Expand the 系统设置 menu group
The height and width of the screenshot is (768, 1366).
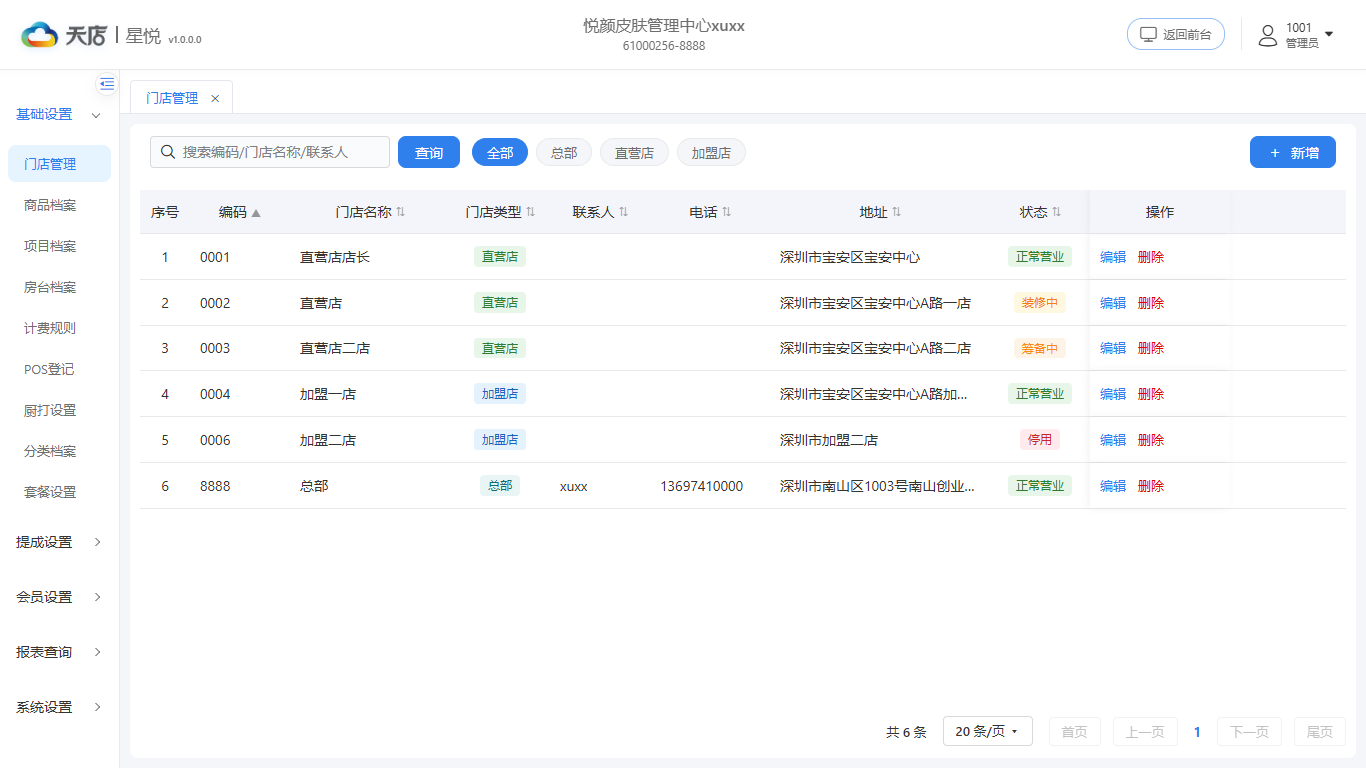click(x=59, y=707)
